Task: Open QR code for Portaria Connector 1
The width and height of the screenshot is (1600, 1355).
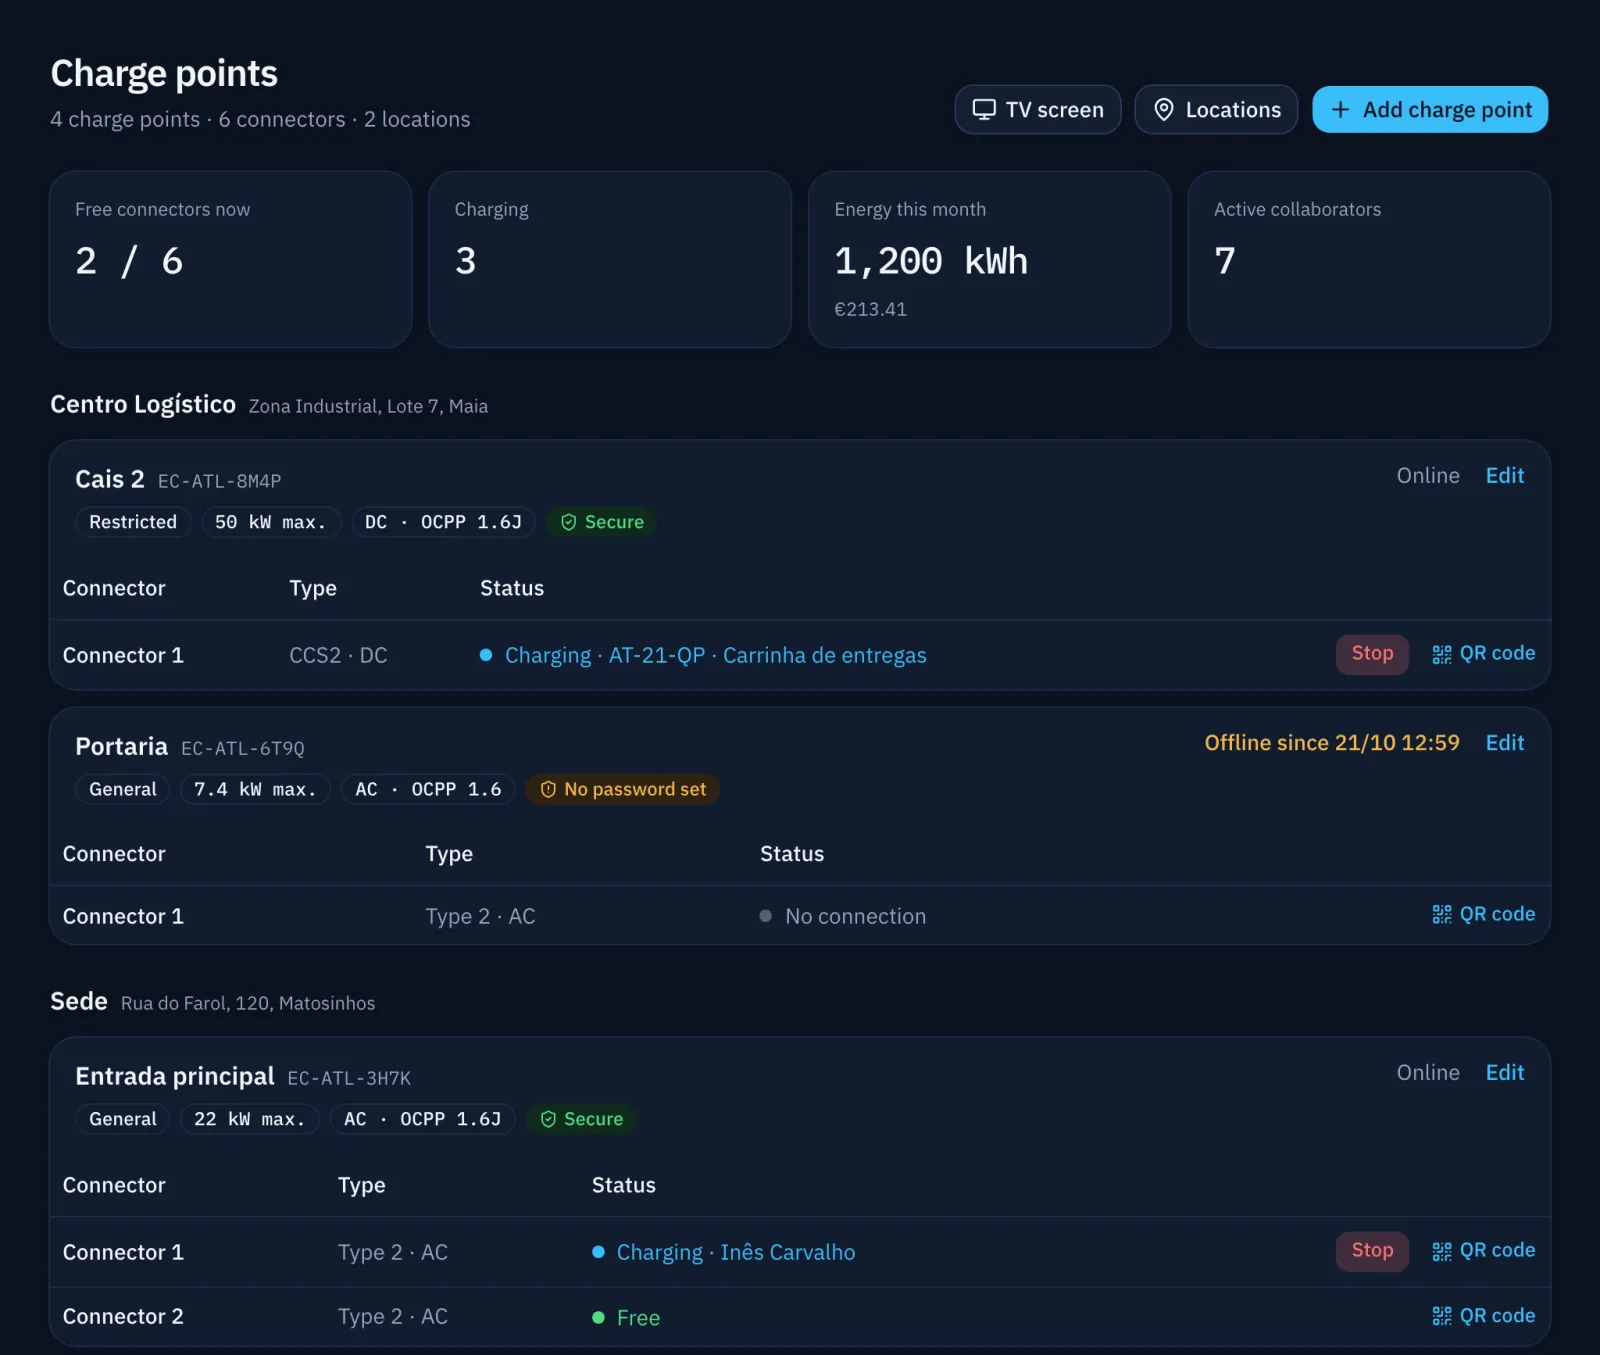Action: tap(1483, 914)
